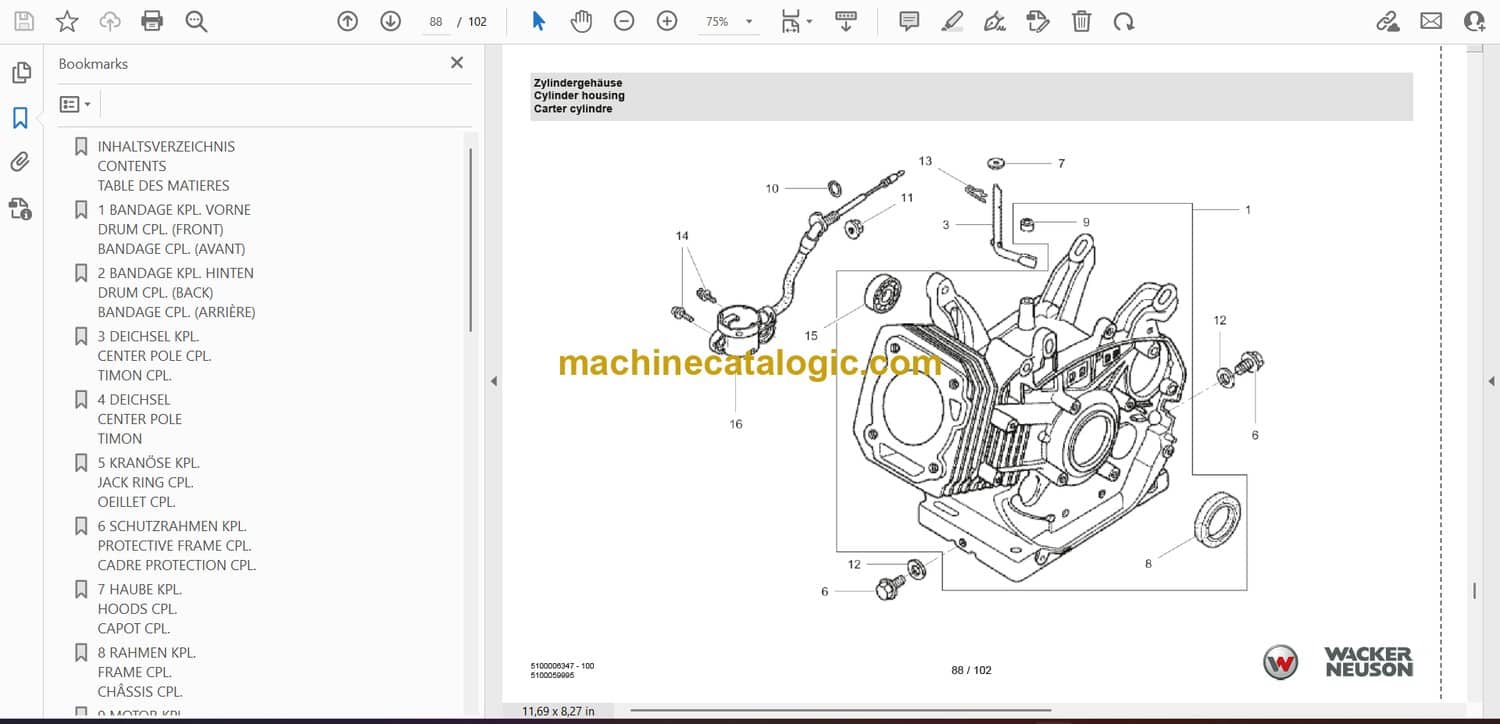Zoom out with minus button
The width and height of the screenshot is (1500, 724).
[x=624, y=21]
